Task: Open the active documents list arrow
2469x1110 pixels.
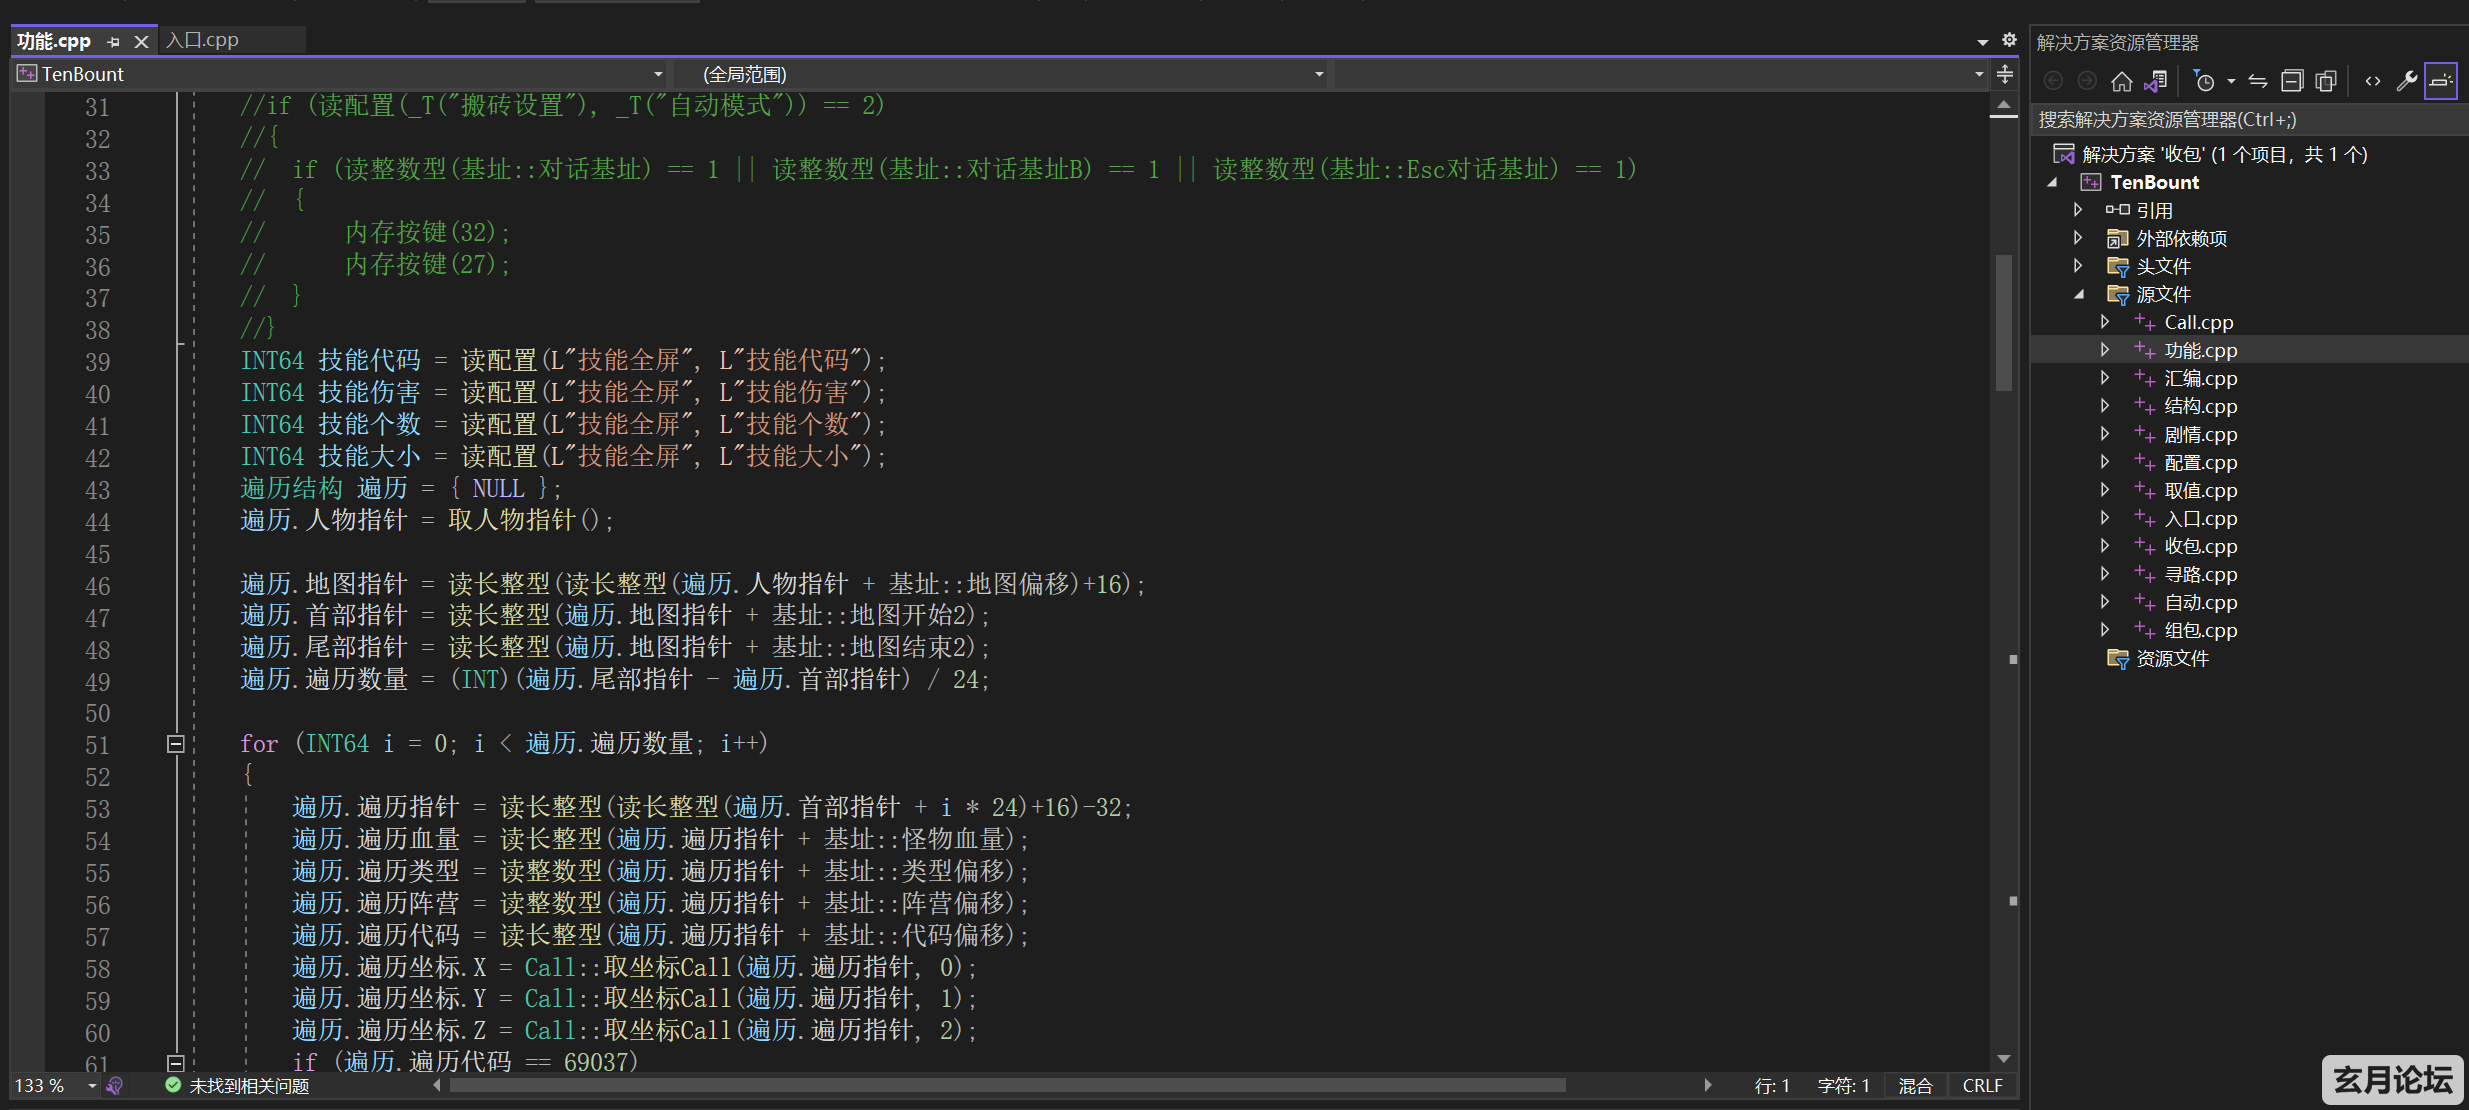Action: [1982, 42]
